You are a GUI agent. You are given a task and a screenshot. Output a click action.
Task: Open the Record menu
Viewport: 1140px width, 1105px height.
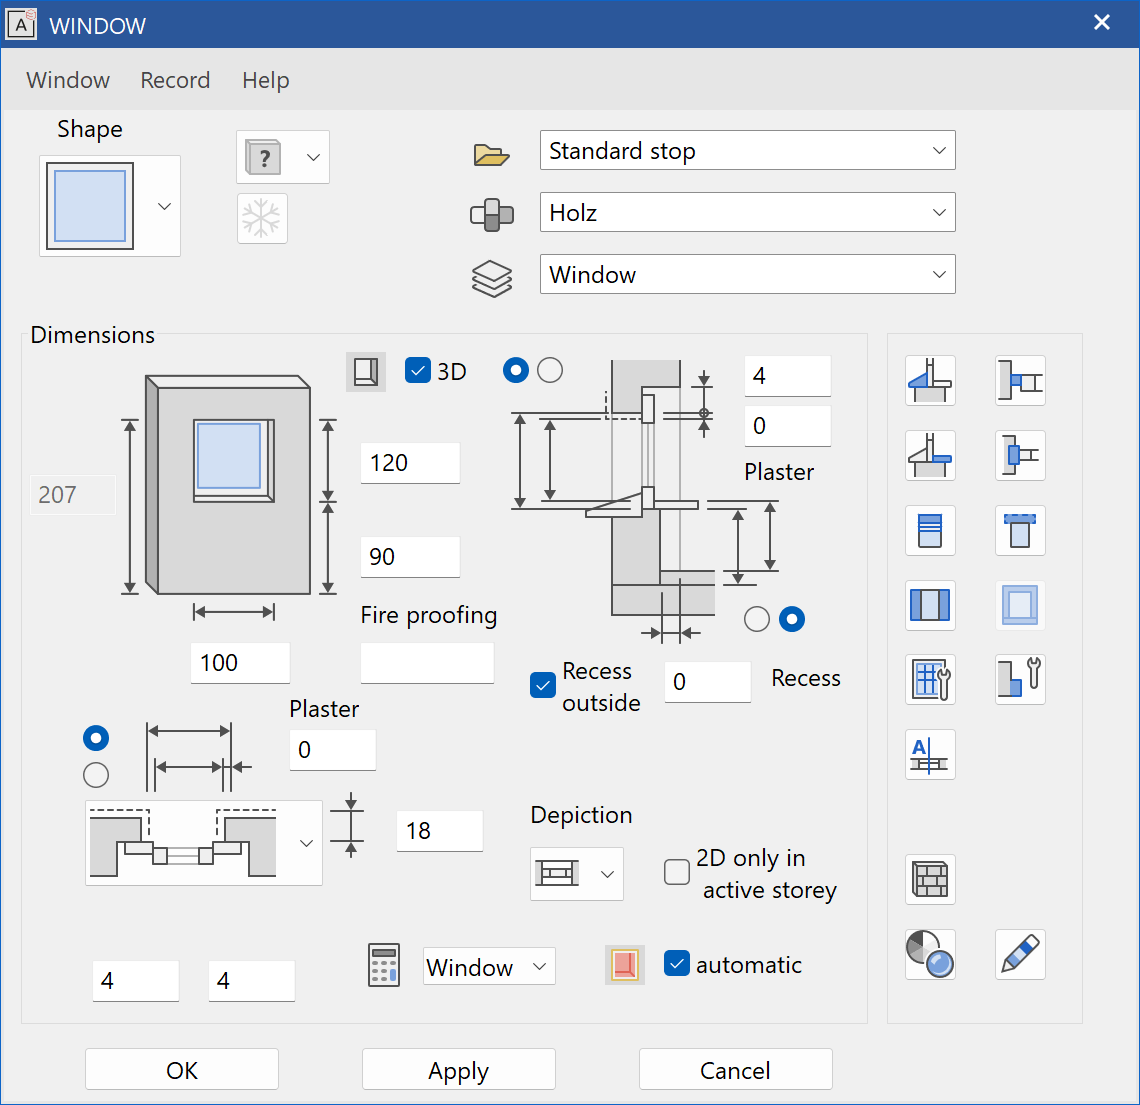click(x=175, y=80)
